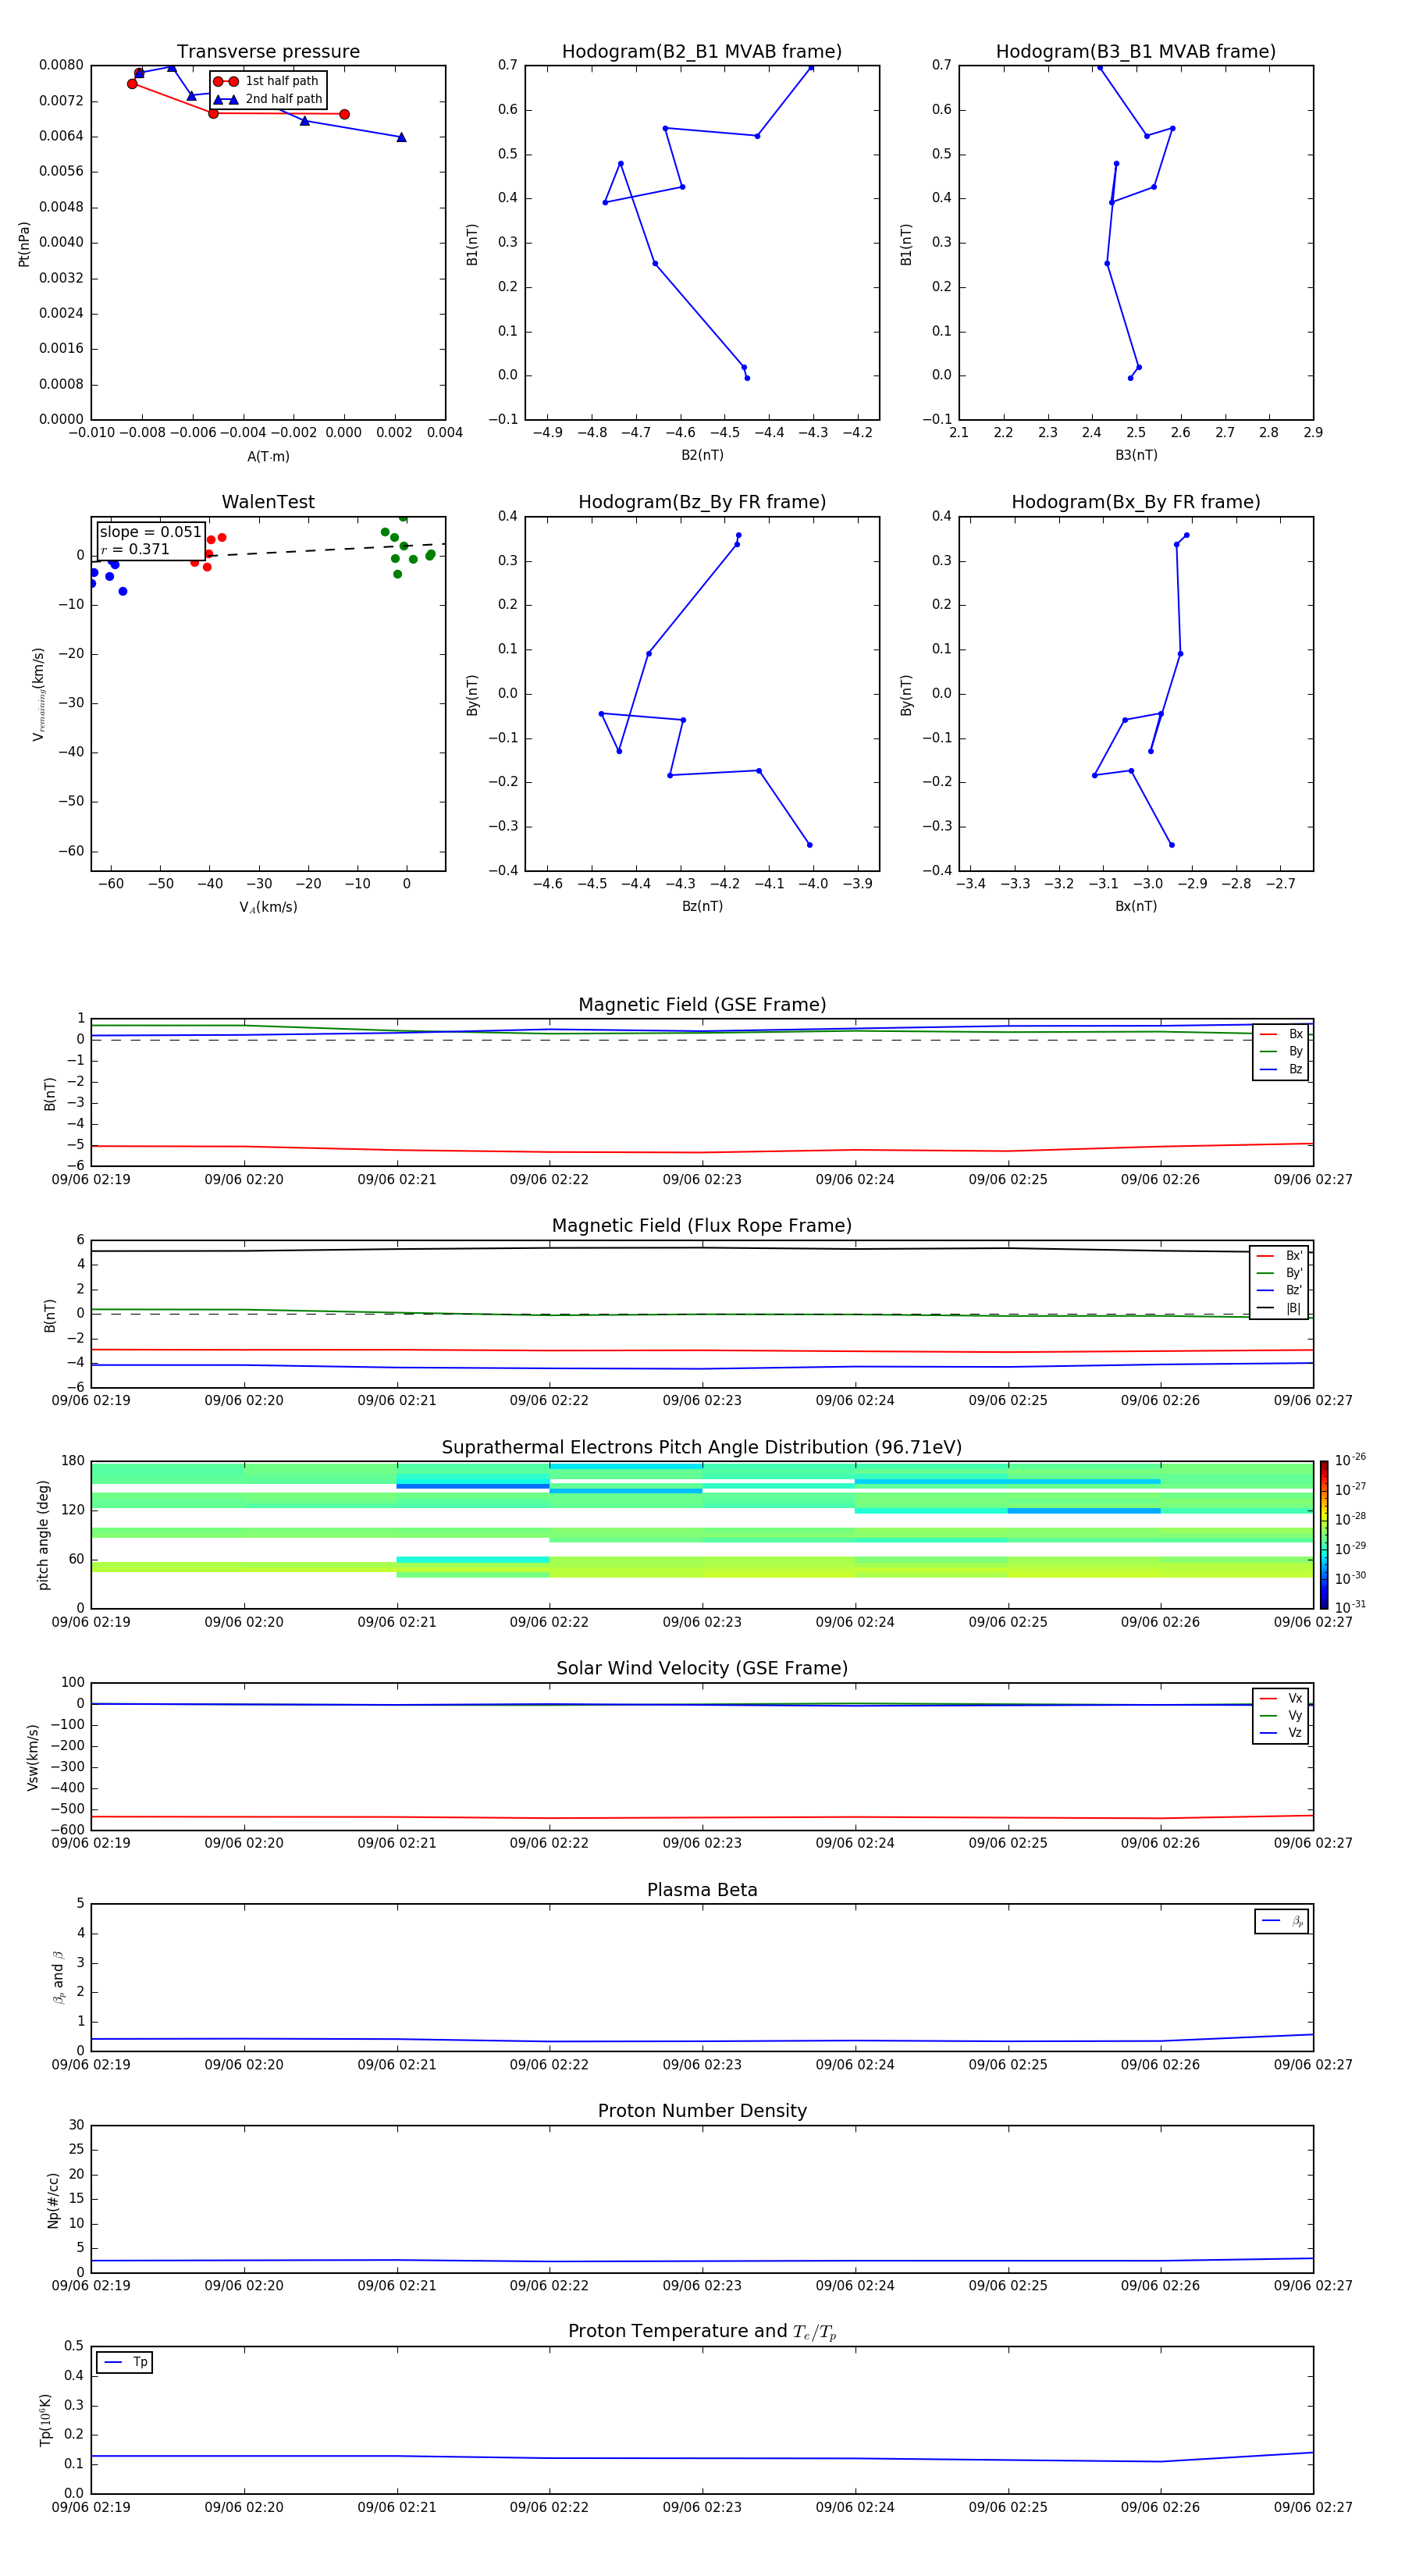Click the "pitch angle (deg)" y-axis label
The image size is (1405, 2576).
coord(43,1535)
